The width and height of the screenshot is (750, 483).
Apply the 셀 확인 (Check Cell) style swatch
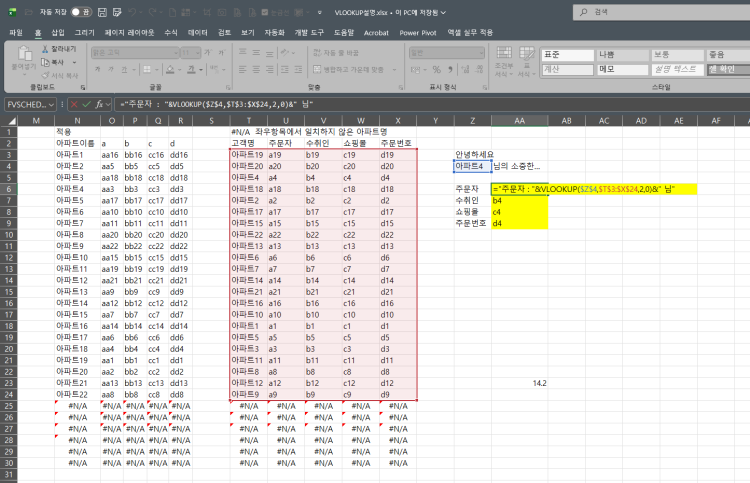pyautogui.click(x=727, y=69)
